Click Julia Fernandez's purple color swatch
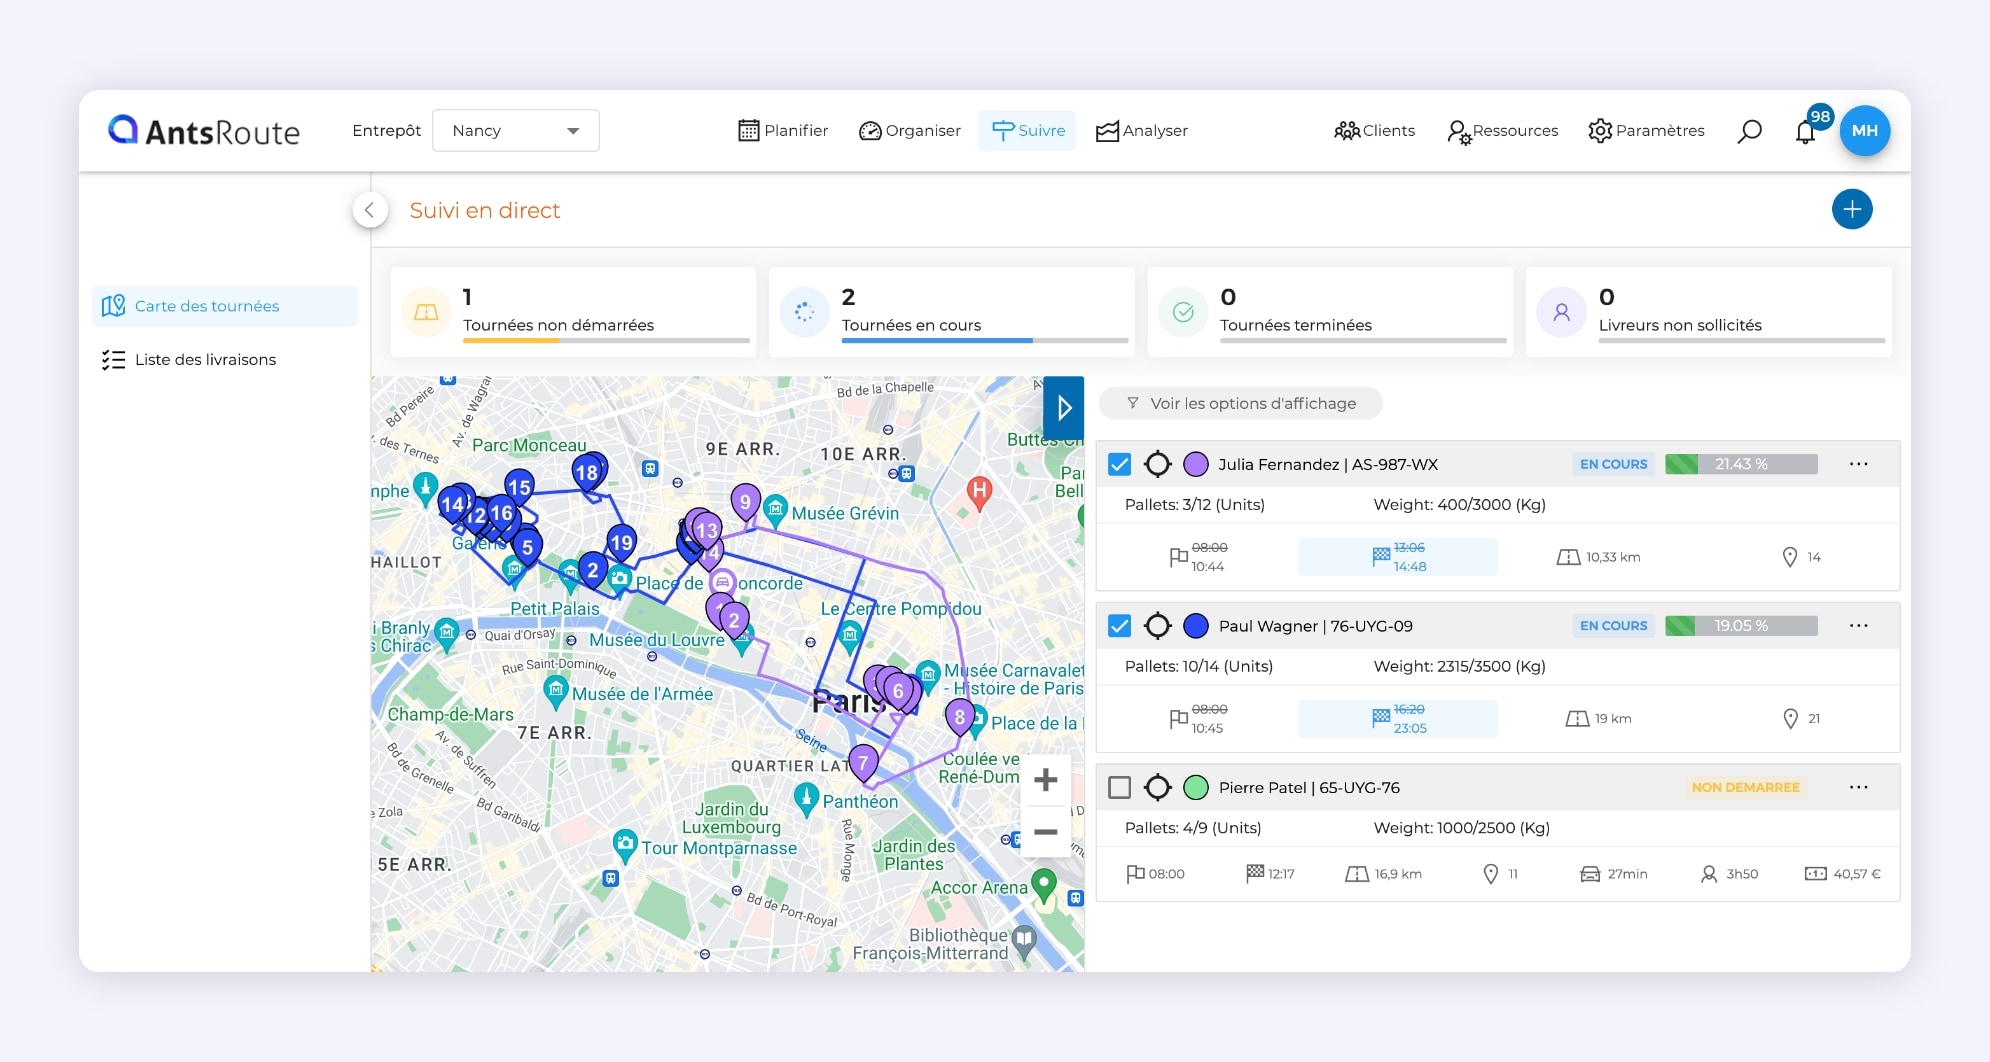 (x=1195, y=464)
